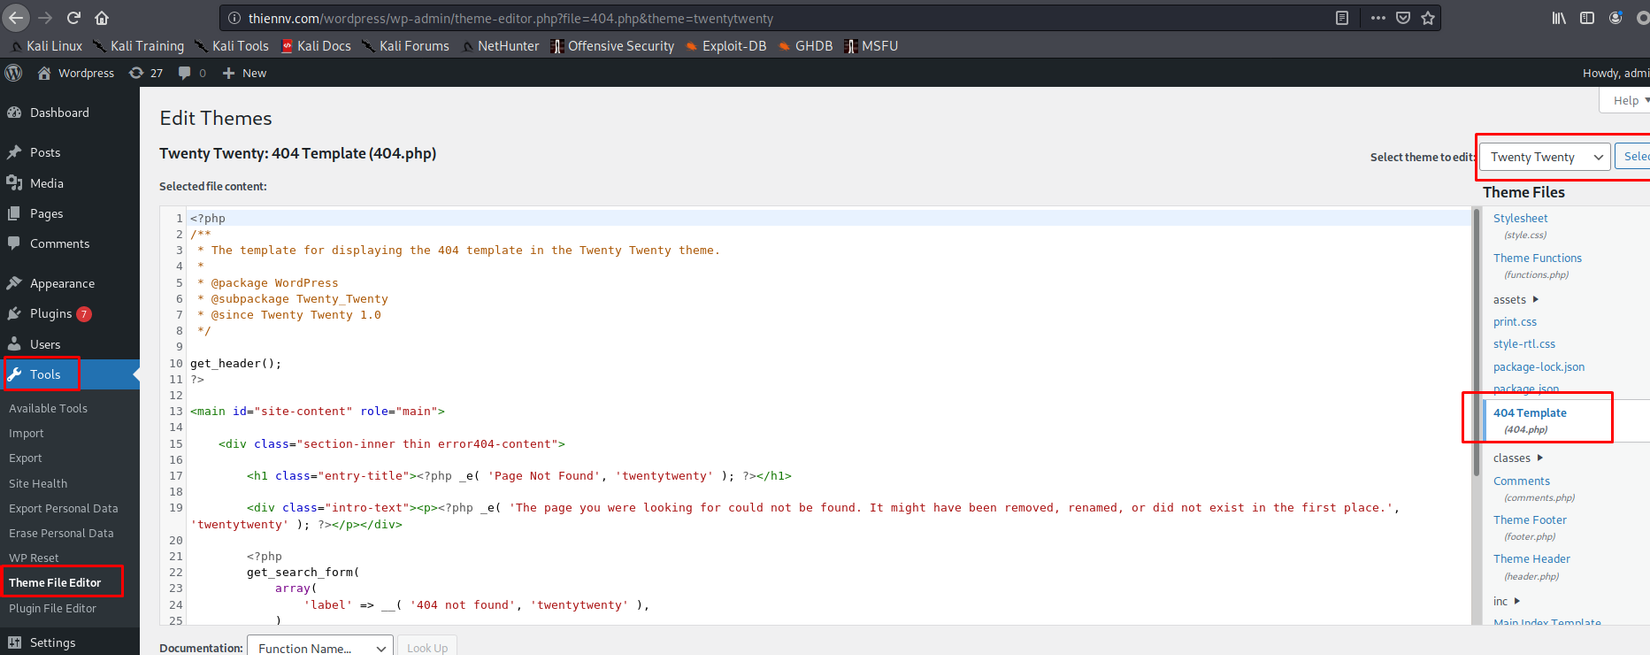Go to browser home icon
Screen dimensions: 1650x655
[102, 18]
